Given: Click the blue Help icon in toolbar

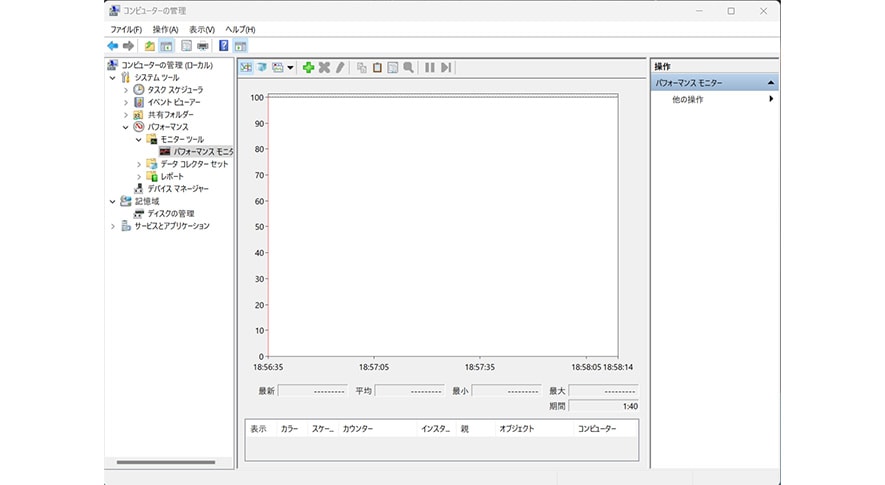Looking at the screenshot, I should [x=223, y=46].
